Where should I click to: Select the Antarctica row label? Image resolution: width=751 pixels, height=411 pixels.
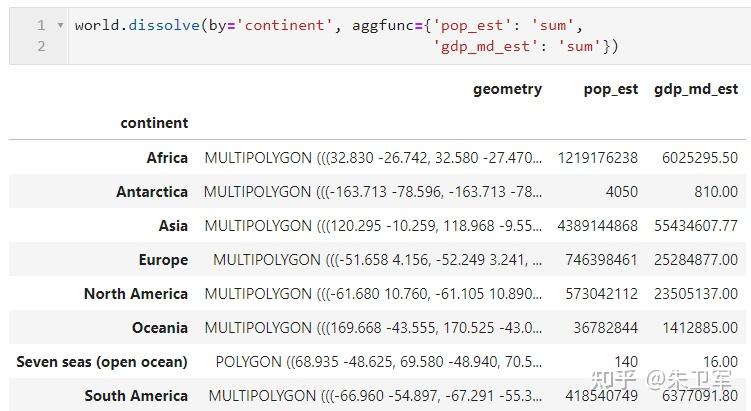point(151,191)
